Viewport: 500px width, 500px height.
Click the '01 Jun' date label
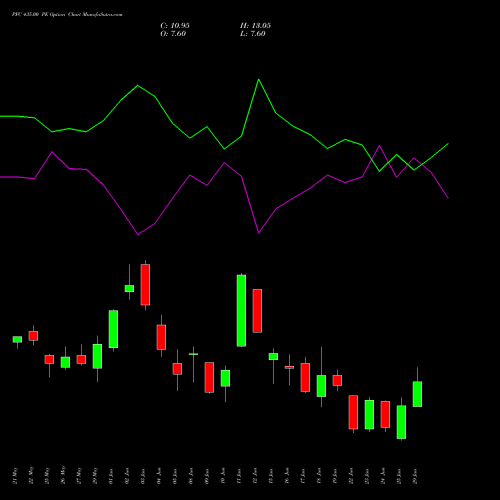(111, 476)
